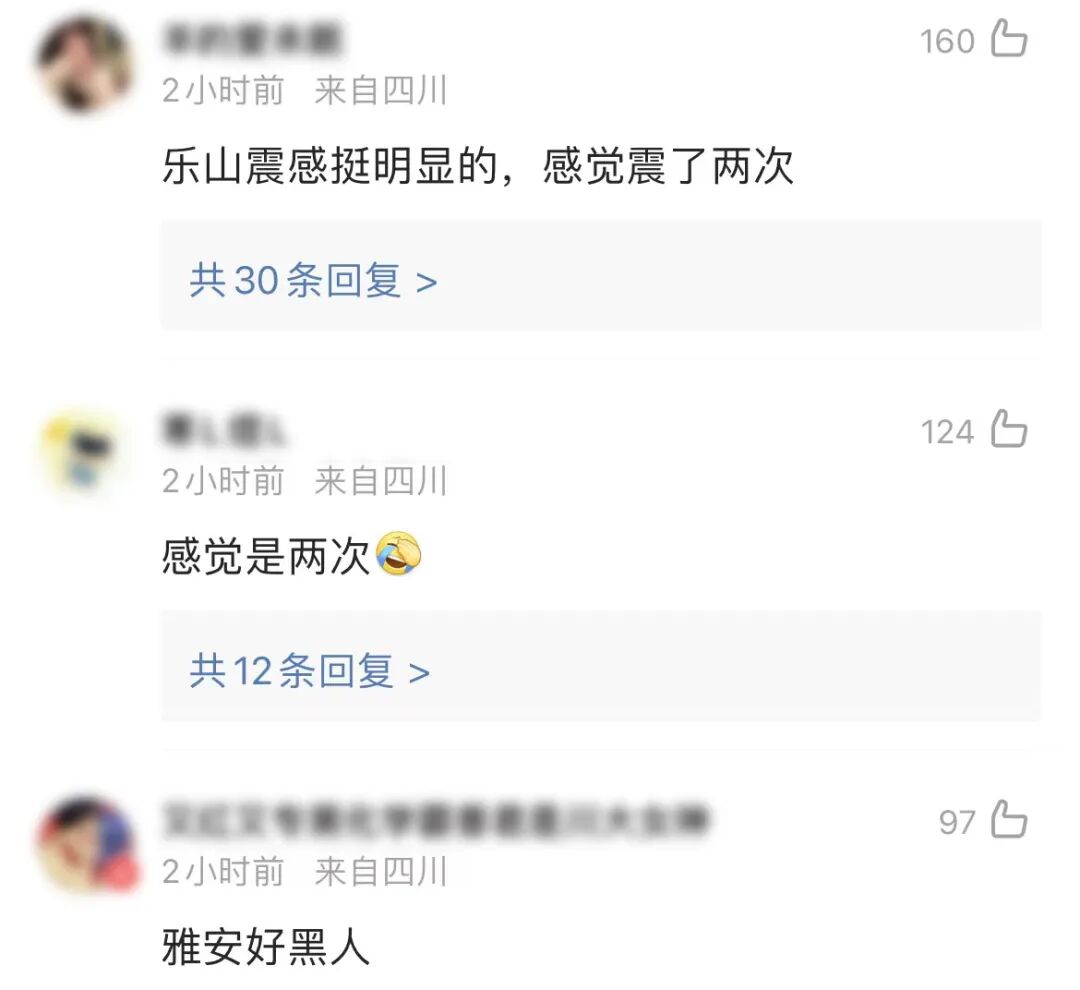Tap the 124 like count number
This screenshot has height=990, width=1080.
[x=947, y=432]
